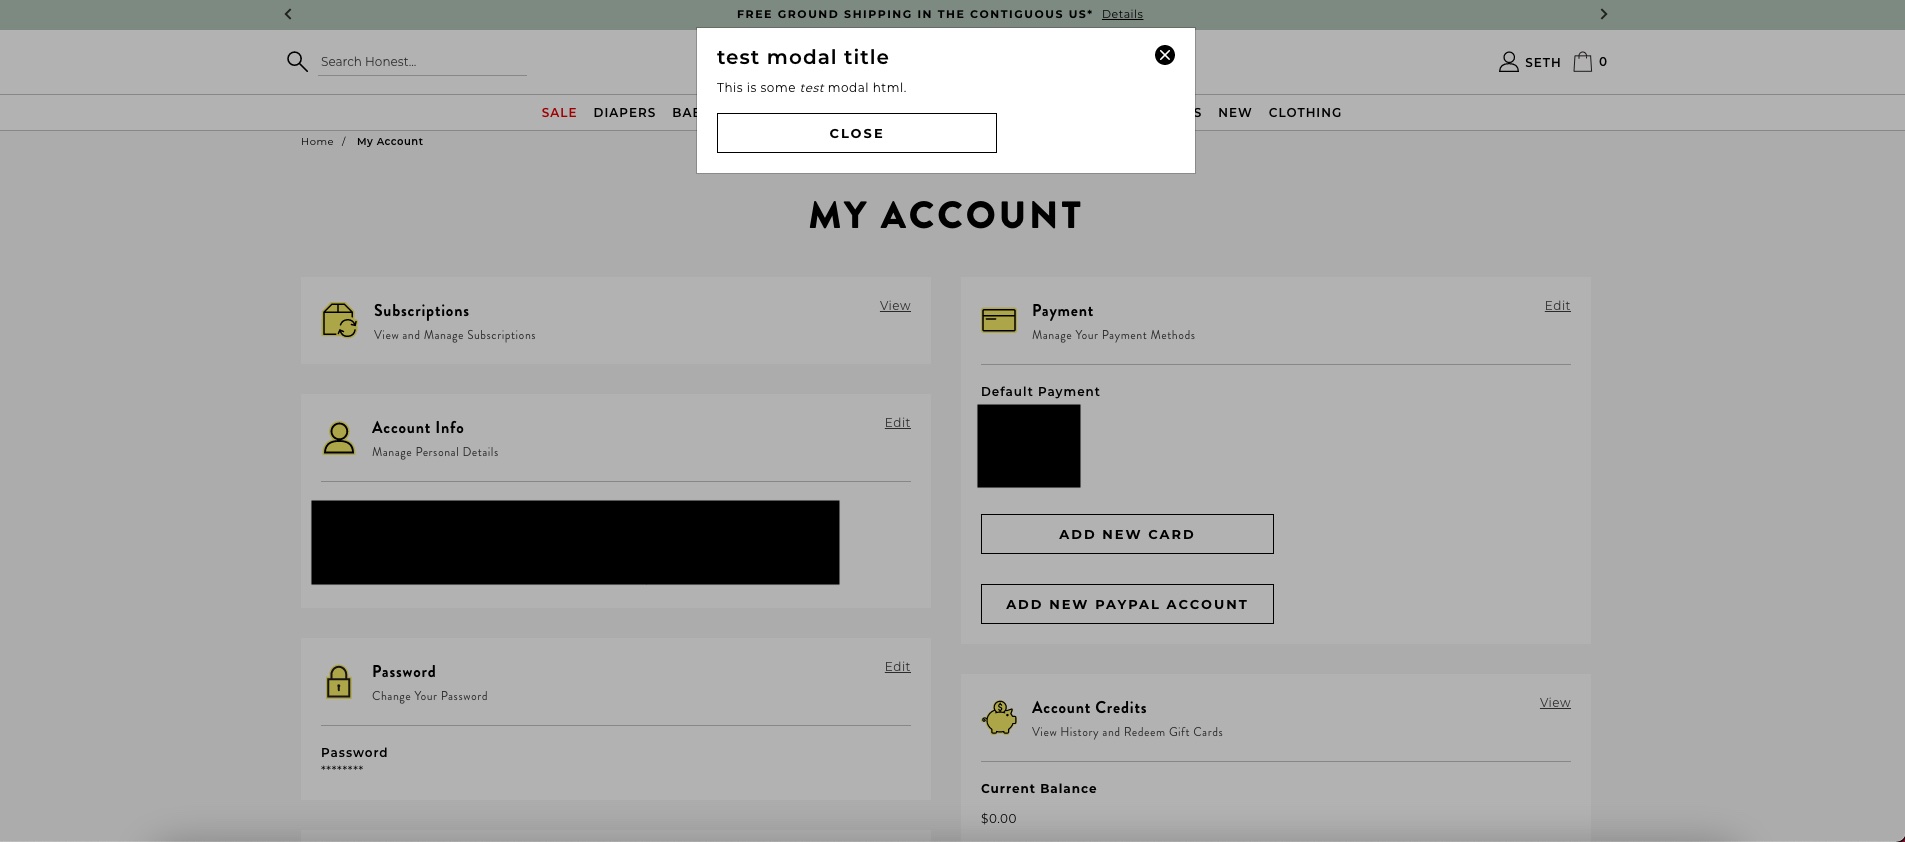
Task: Open the shopping bag cart icon
Action: [1582, 62]
